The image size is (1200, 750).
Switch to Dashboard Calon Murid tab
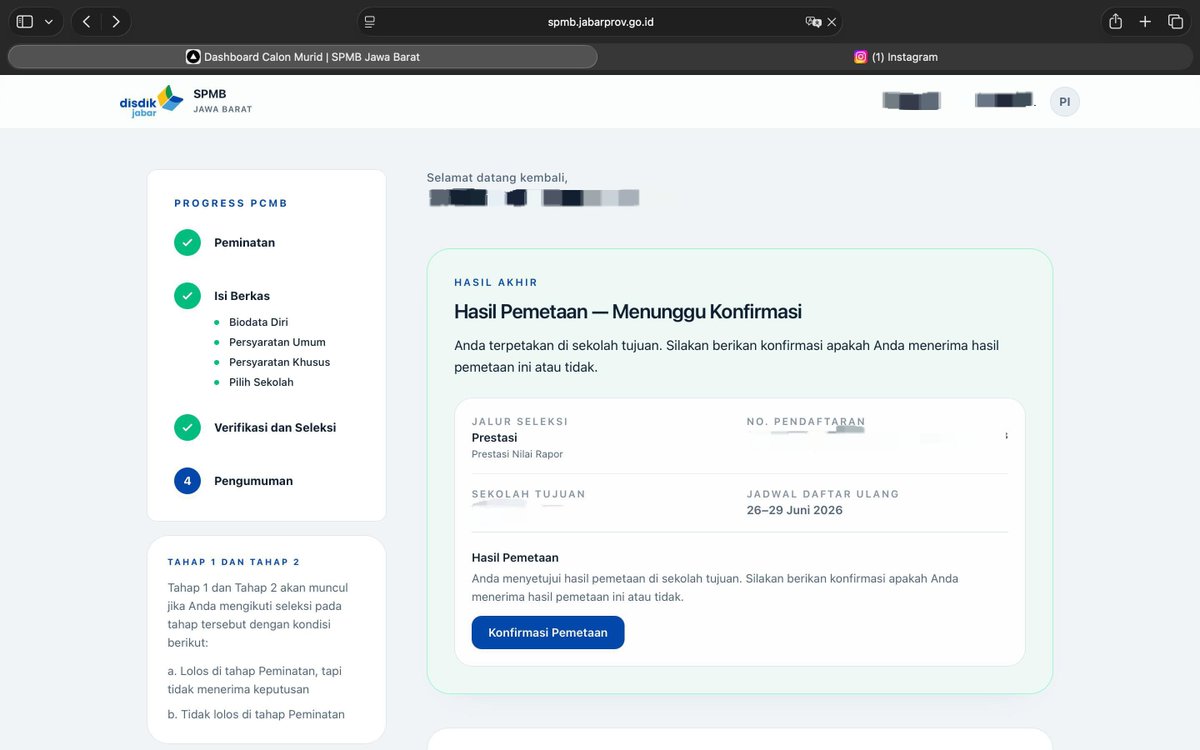[303, 57]
